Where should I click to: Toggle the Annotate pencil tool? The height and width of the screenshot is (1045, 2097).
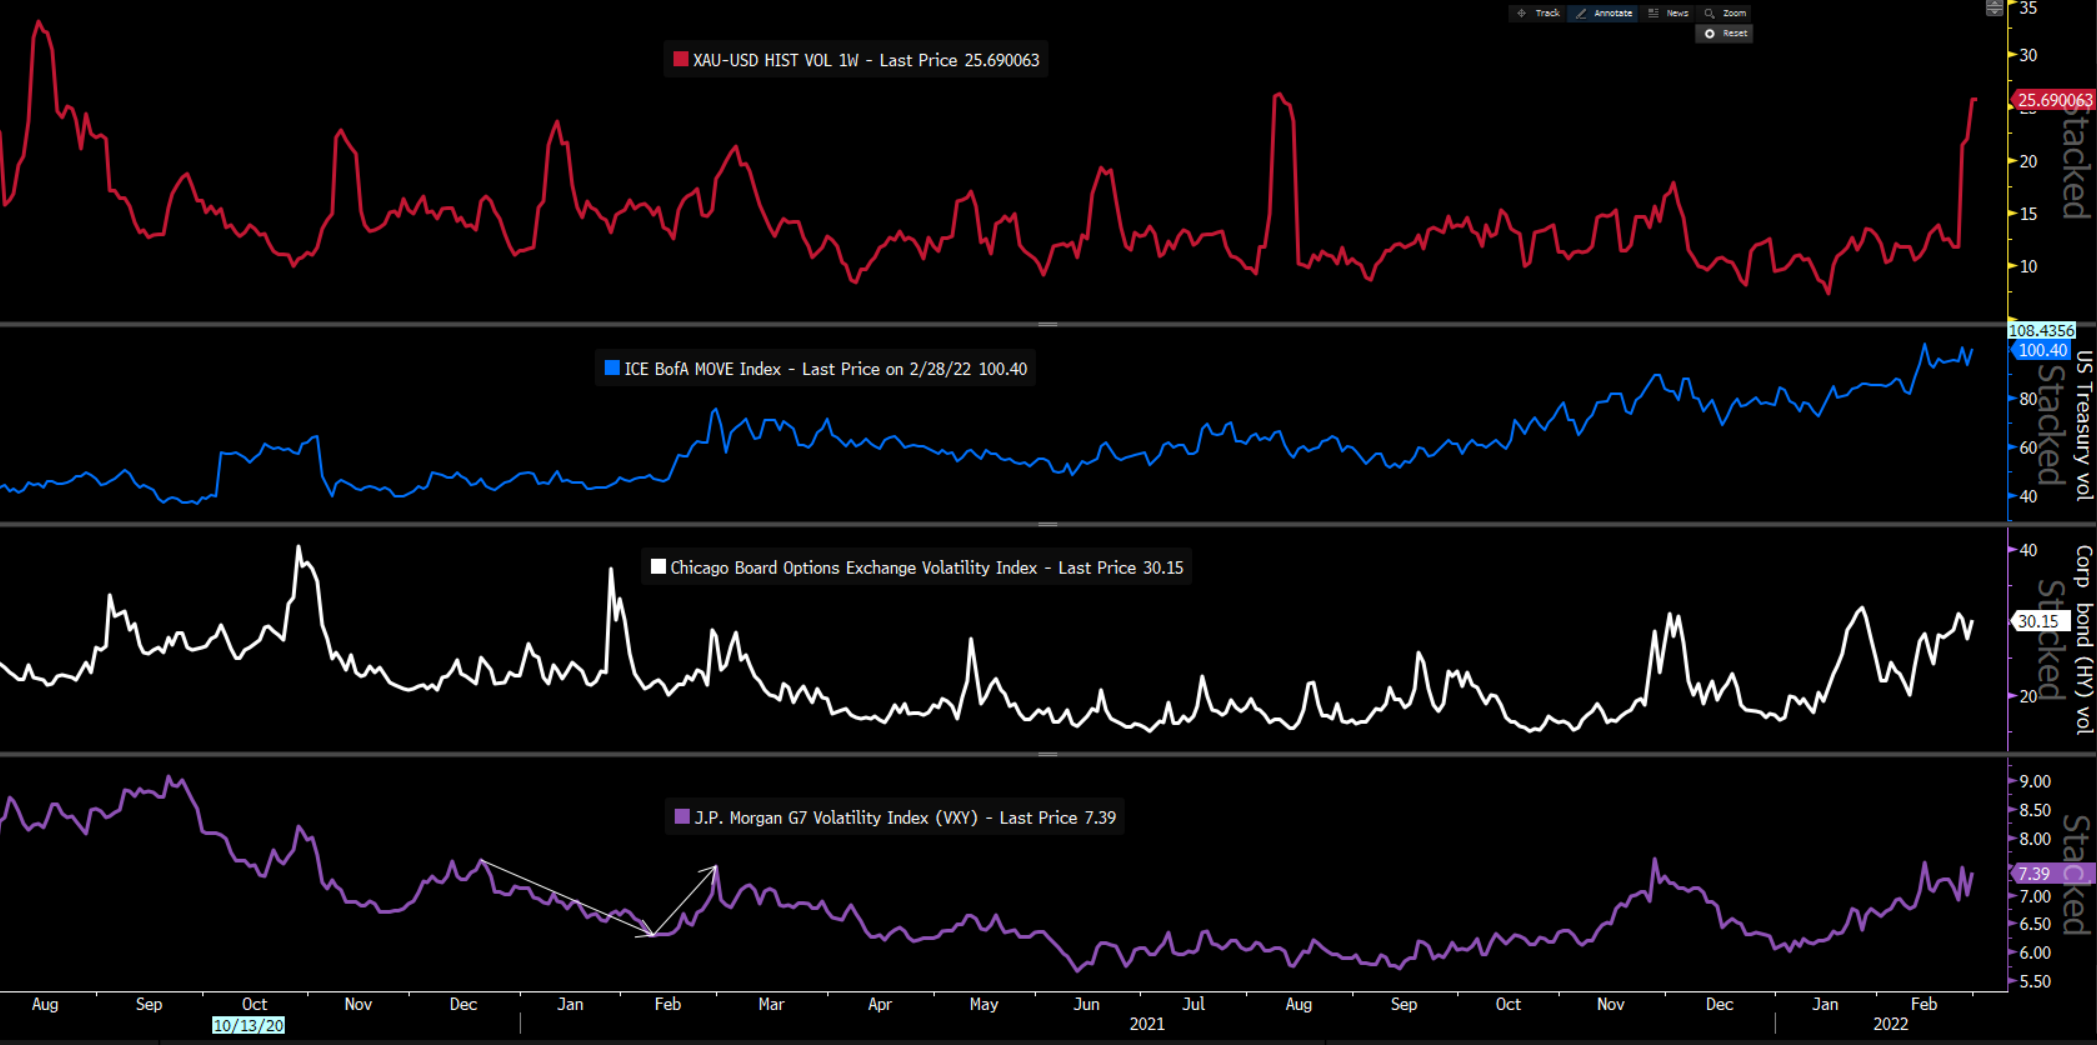pos(1603,13)
